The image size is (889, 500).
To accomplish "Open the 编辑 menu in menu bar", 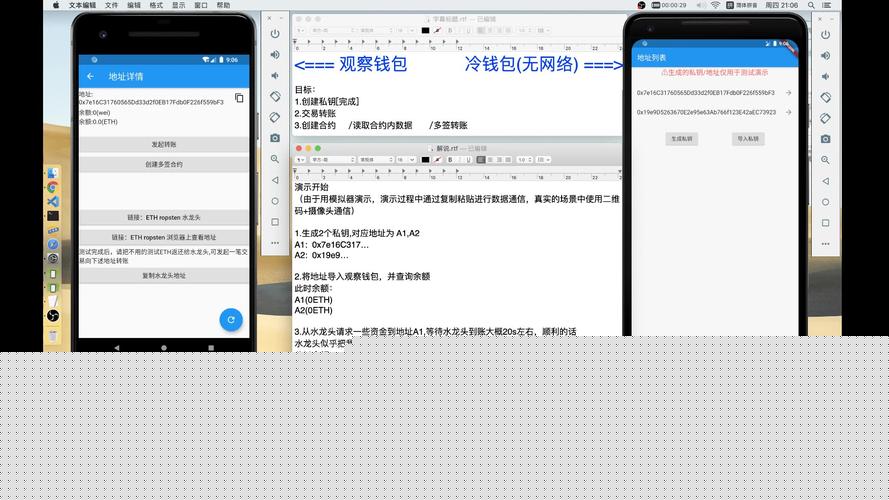I will coord(134,5).
